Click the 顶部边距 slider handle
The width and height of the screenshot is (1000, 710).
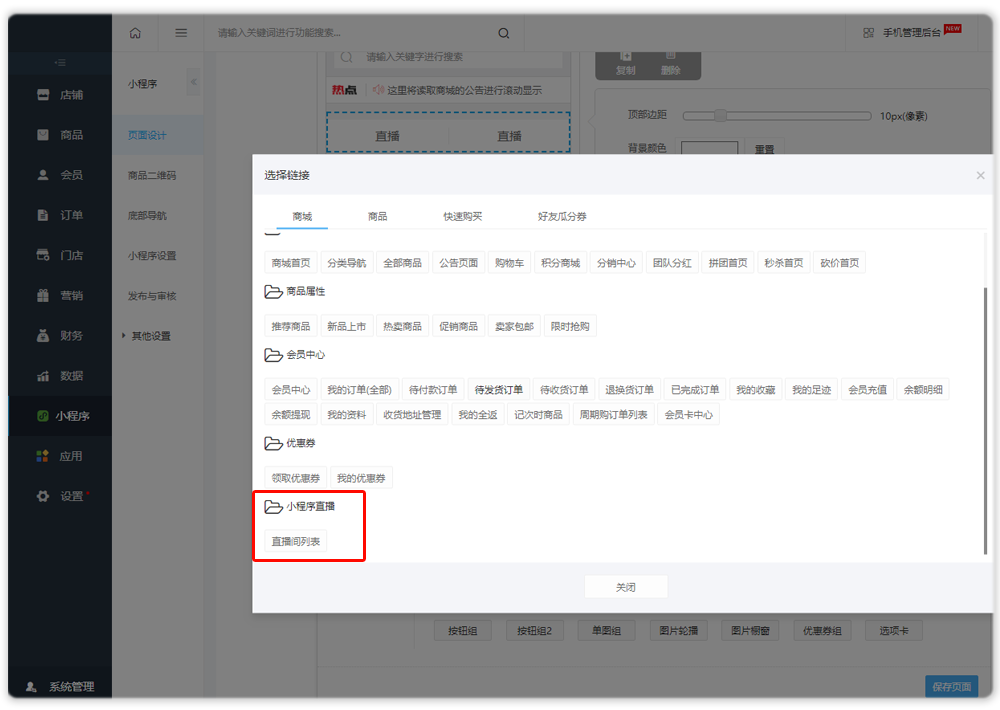[720, 116]
